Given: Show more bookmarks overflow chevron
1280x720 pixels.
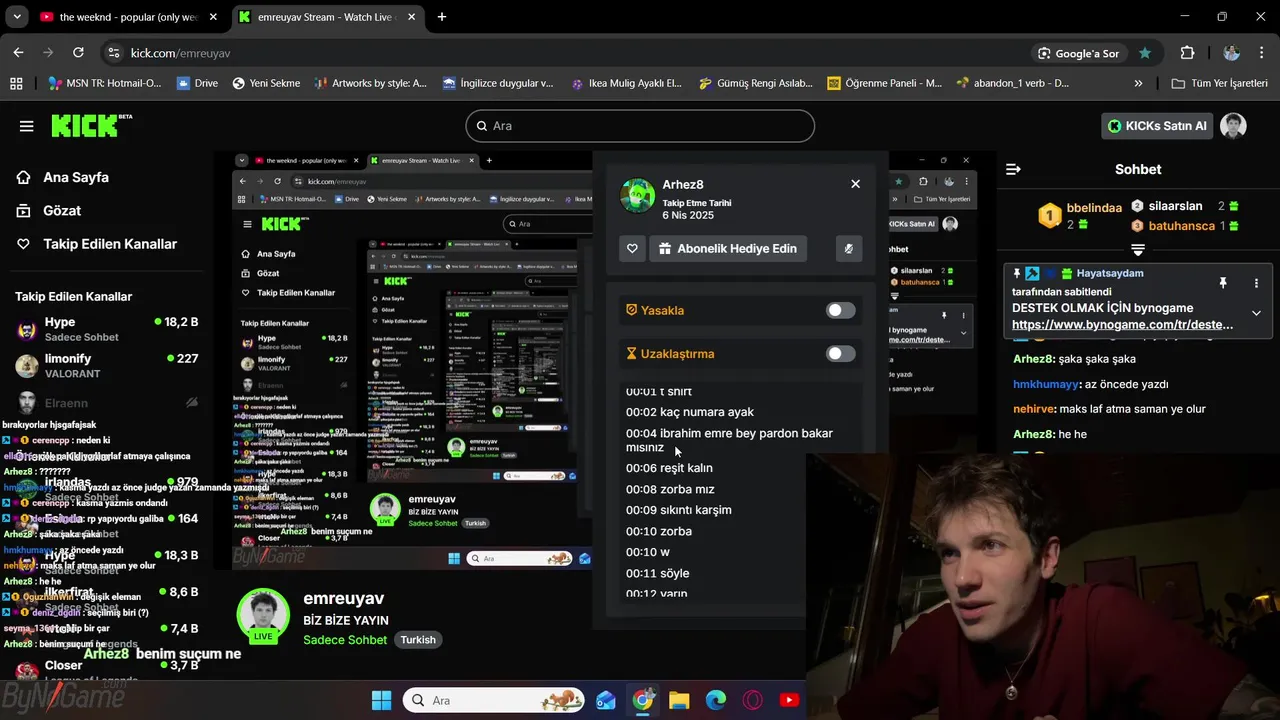Looking at the screenshot, I should pos(1138,83).
